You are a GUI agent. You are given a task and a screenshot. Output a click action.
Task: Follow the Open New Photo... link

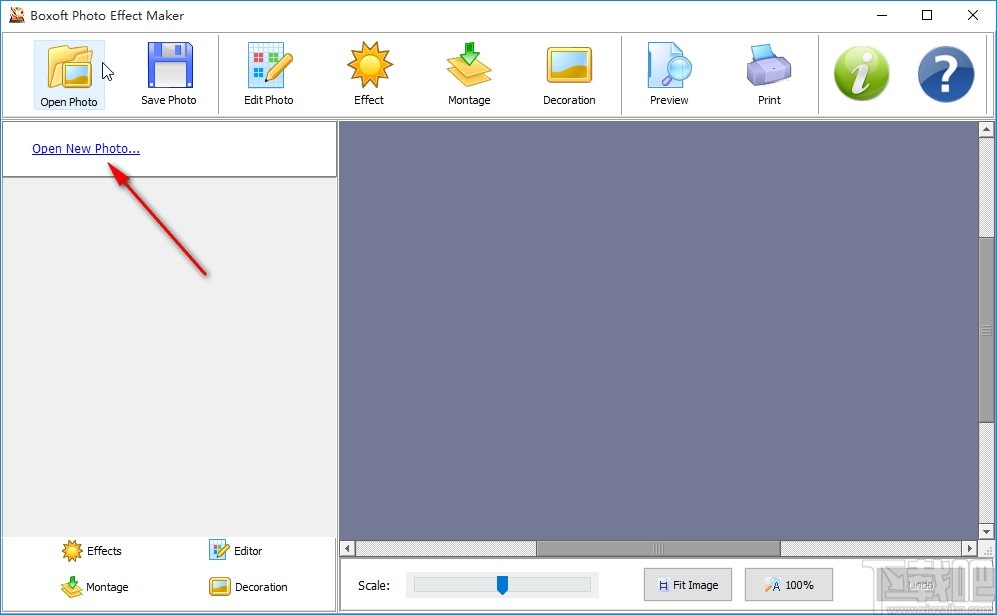(86, 149)
